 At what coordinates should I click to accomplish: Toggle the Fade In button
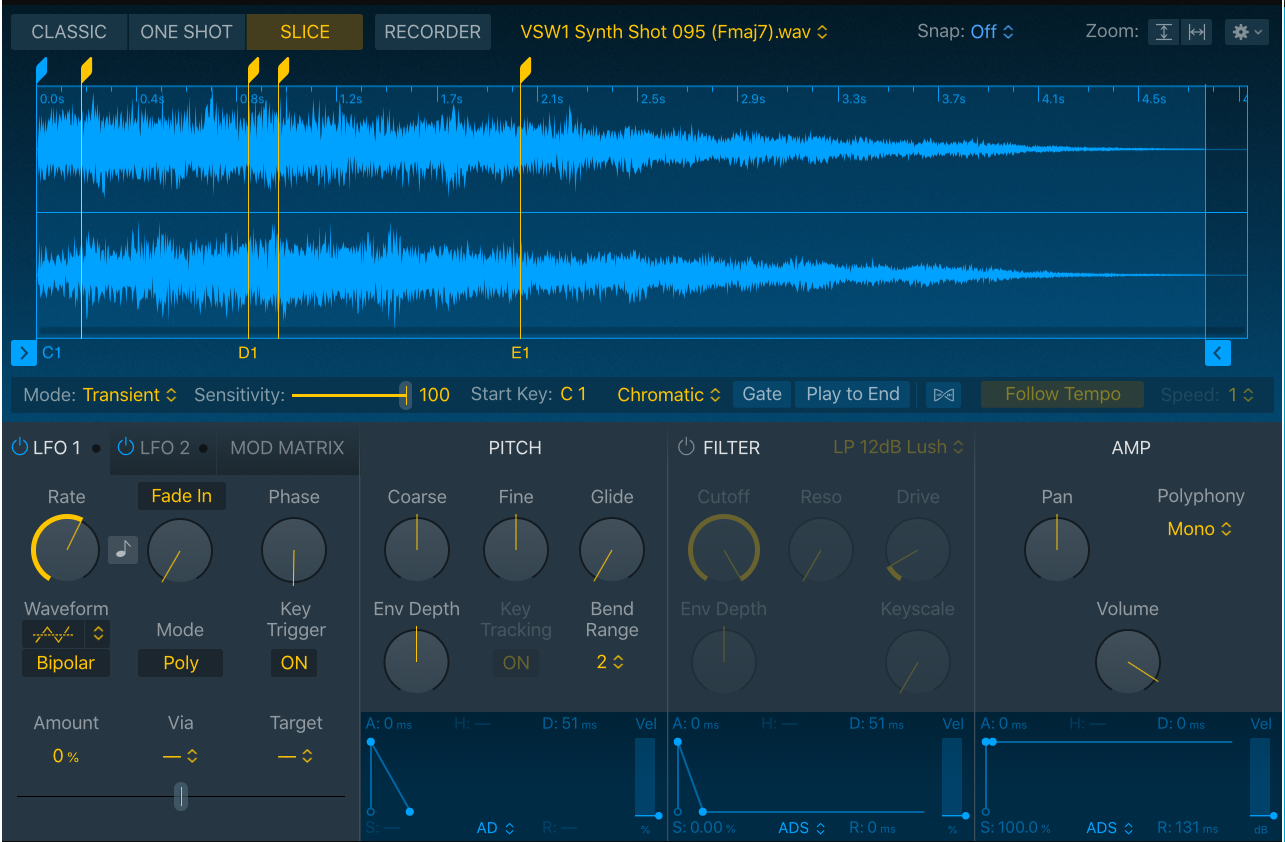pos(181,496)
